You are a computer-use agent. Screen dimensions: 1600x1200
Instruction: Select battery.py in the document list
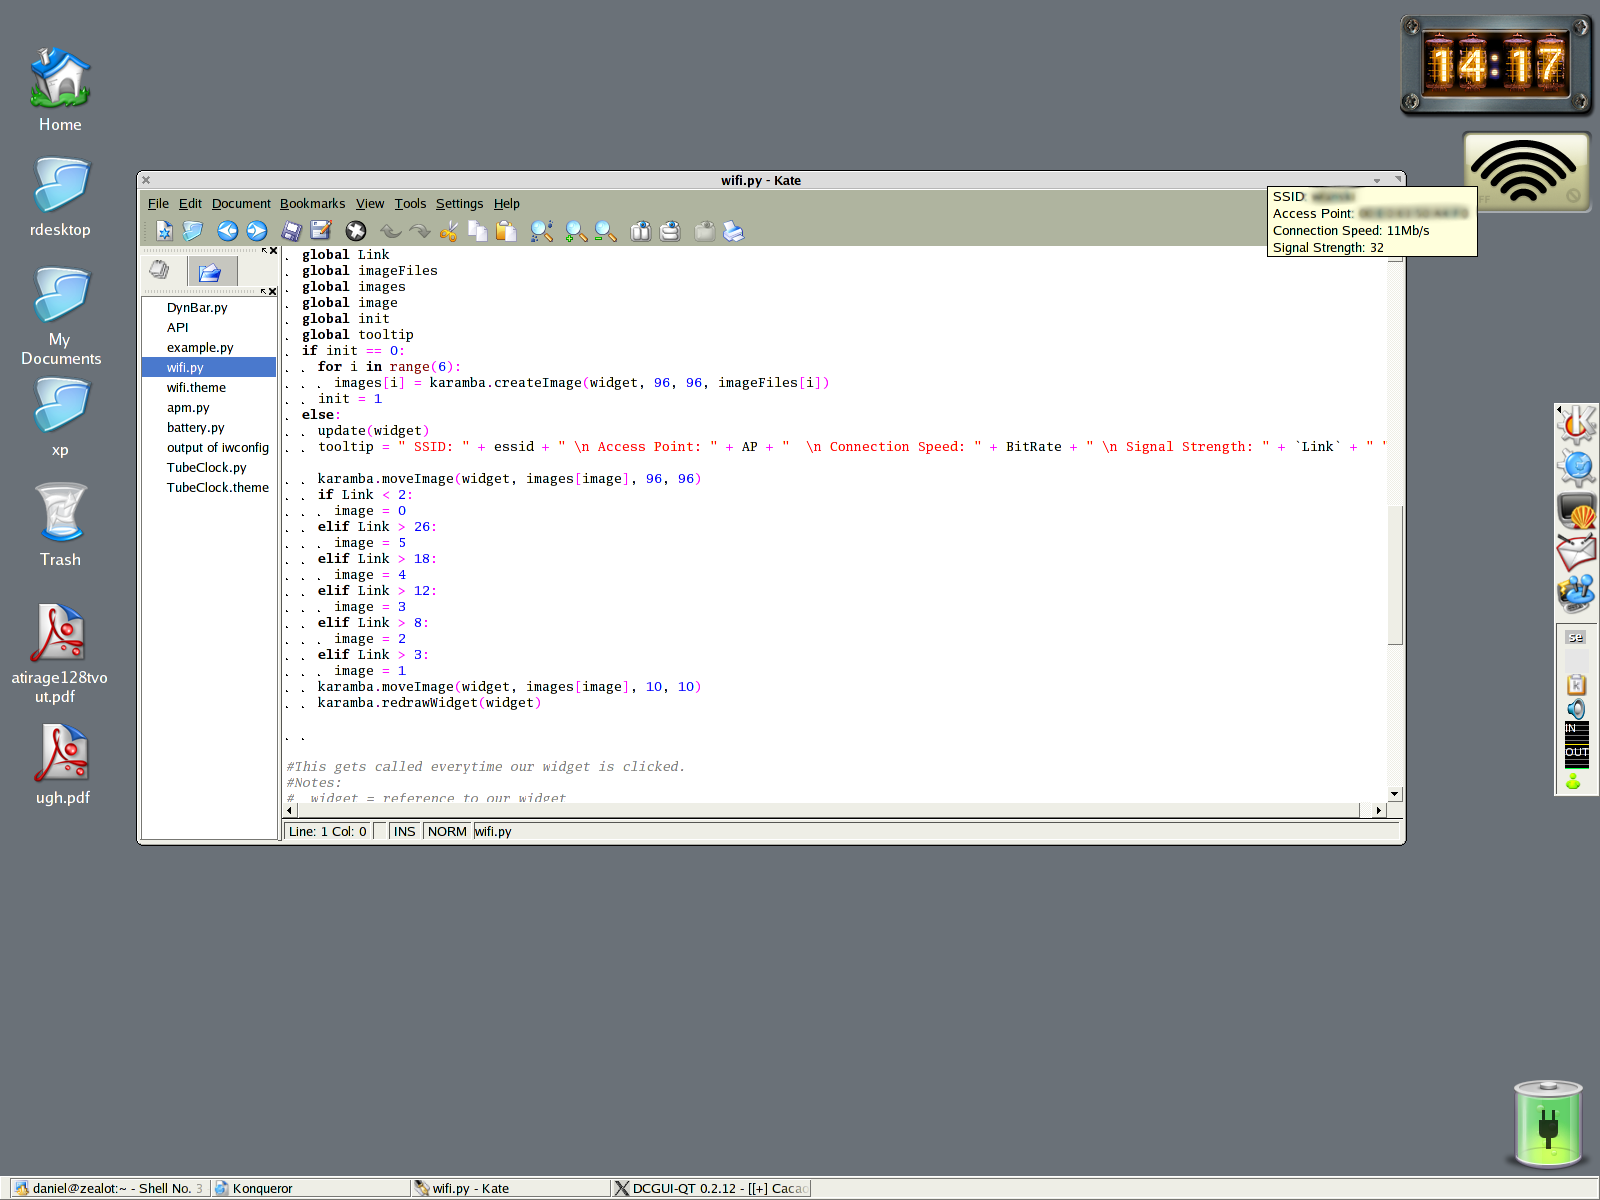point(209,428)
